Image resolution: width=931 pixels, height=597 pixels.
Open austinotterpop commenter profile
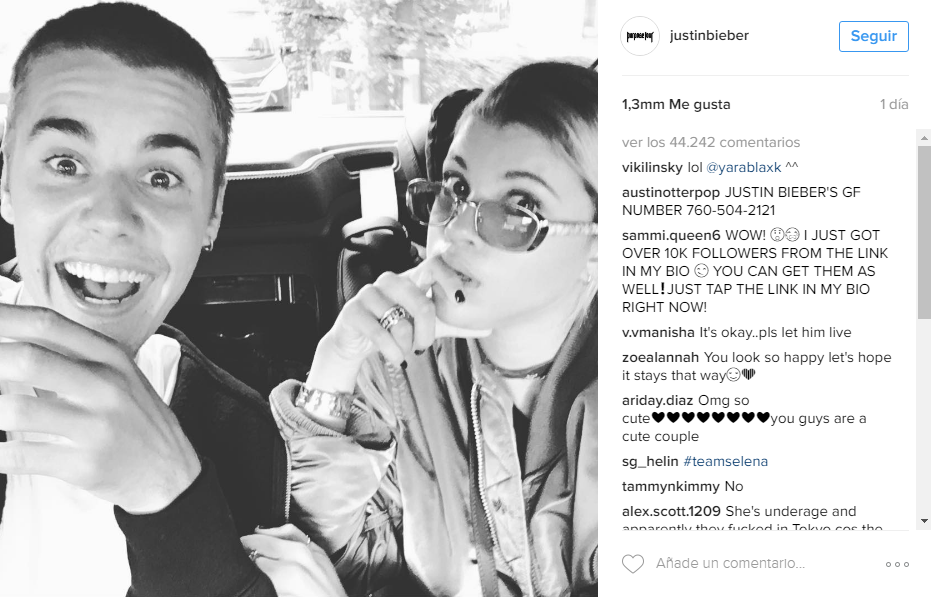pyautogui.click(x=671, y=192)
